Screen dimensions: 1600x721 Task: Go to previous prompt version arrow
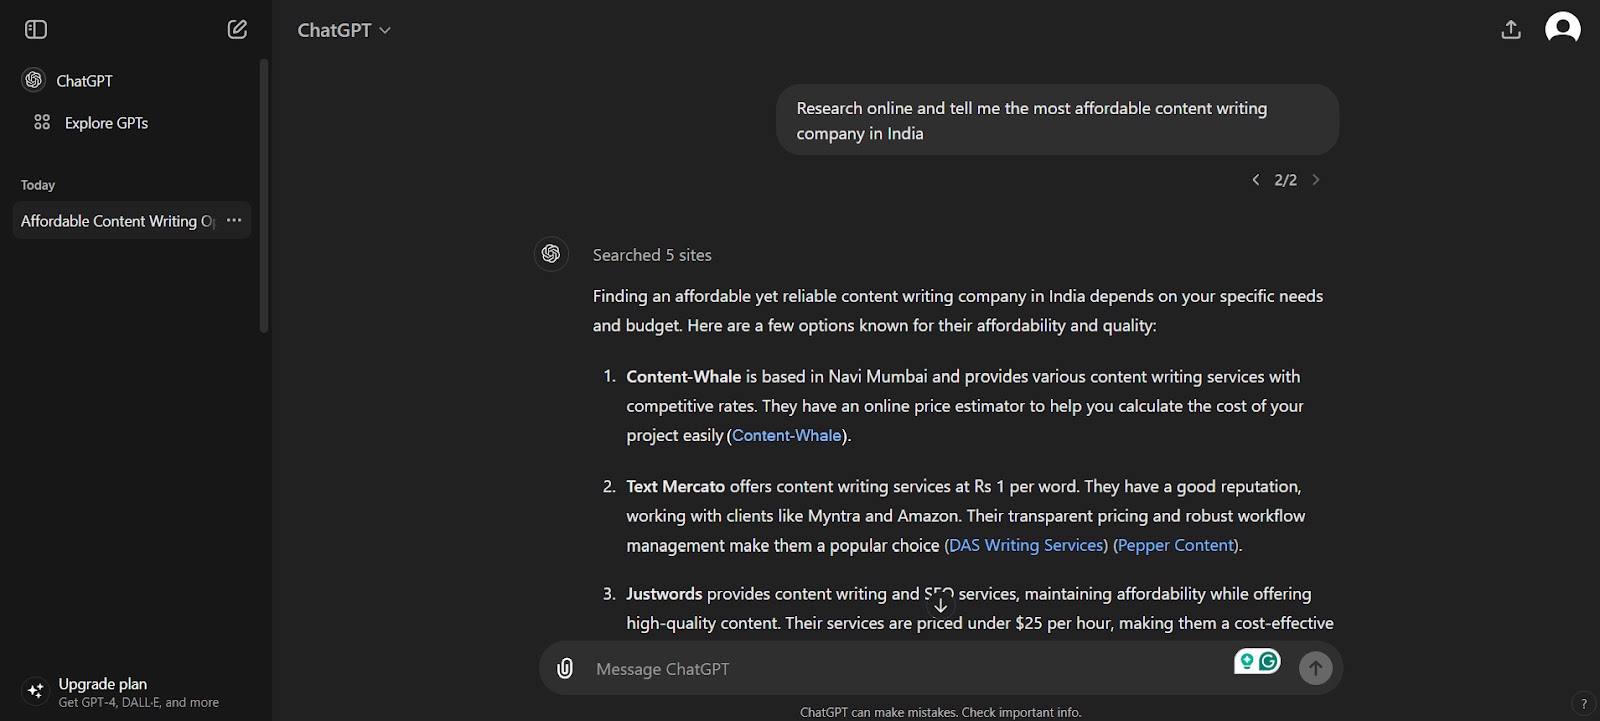tap(1256, 180)
